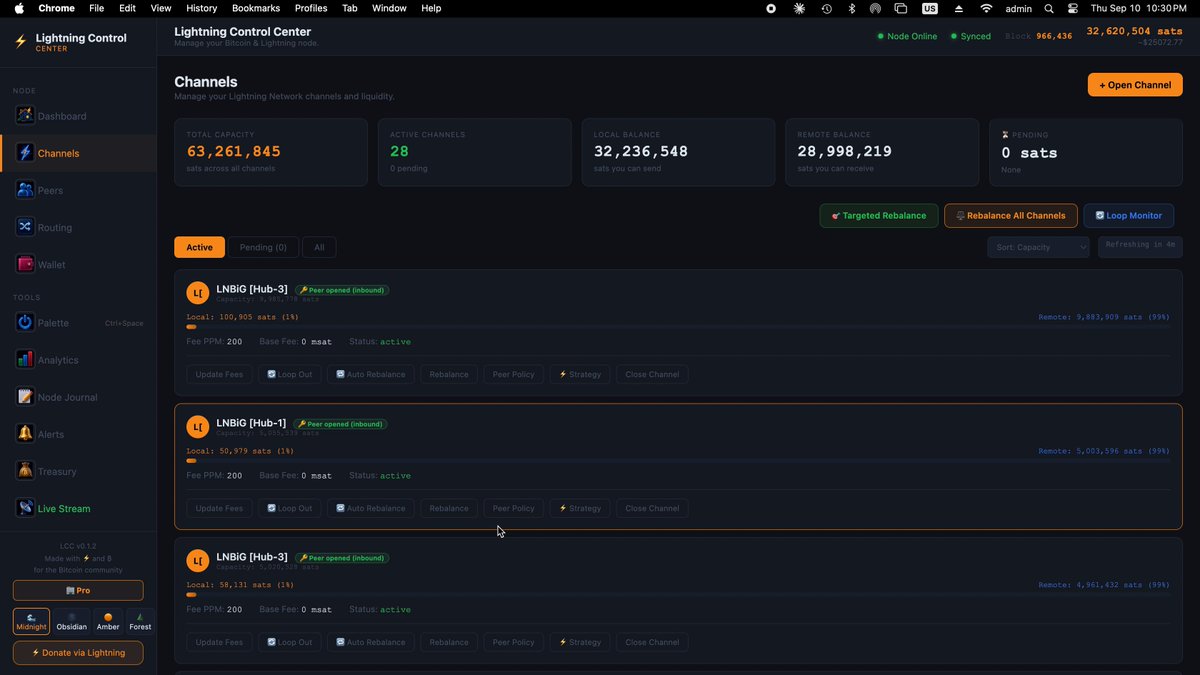Click the 32,620,504 sats header balance
The width and height of the screenshot is (1200, 675).
click(x=1134, y=31)
